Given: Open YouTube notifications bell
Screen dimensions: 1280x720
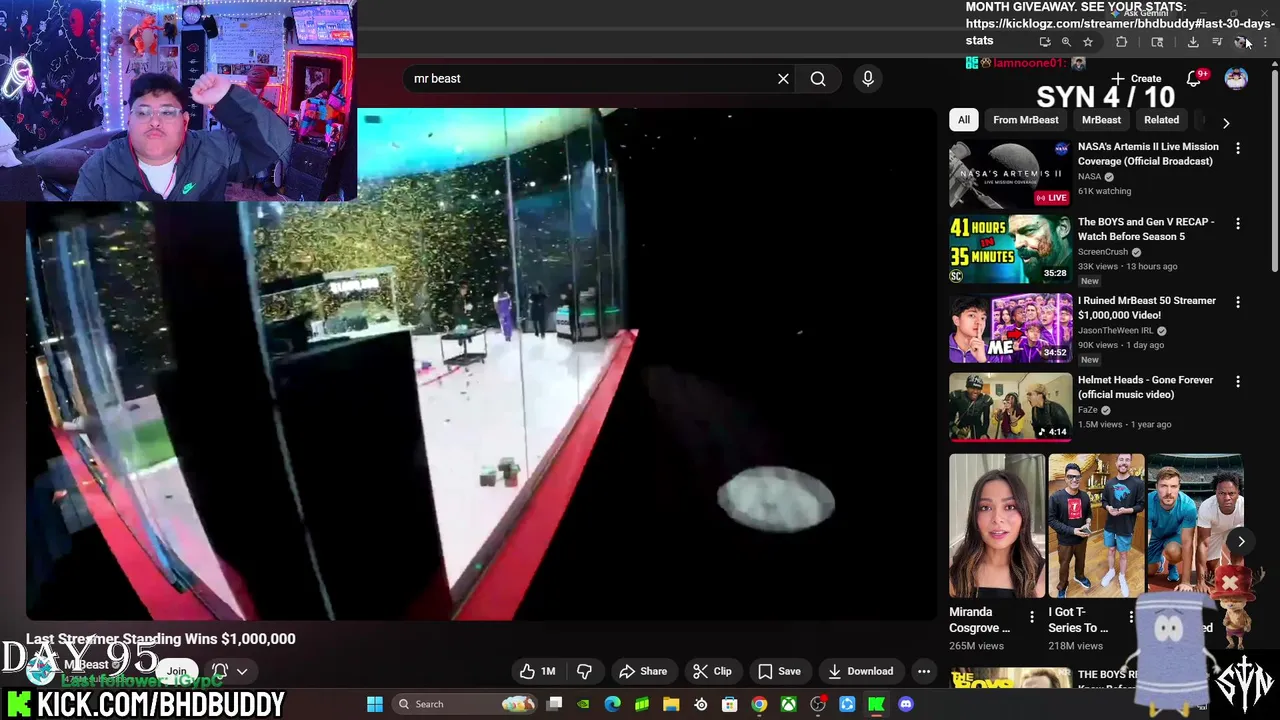Looking at the screenshot, I should coord(1194,79).
